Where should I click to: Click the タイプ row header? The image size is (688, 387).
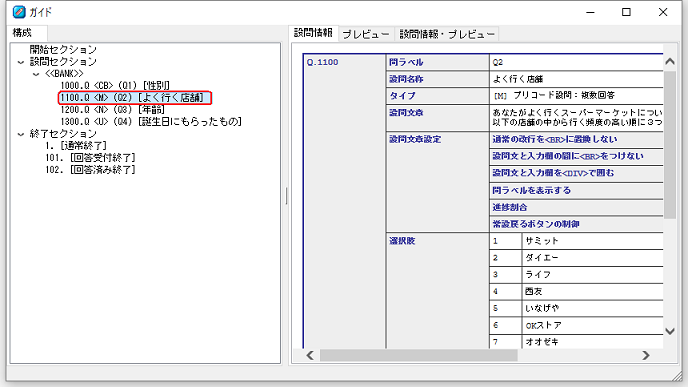click(x=437, y=96)
